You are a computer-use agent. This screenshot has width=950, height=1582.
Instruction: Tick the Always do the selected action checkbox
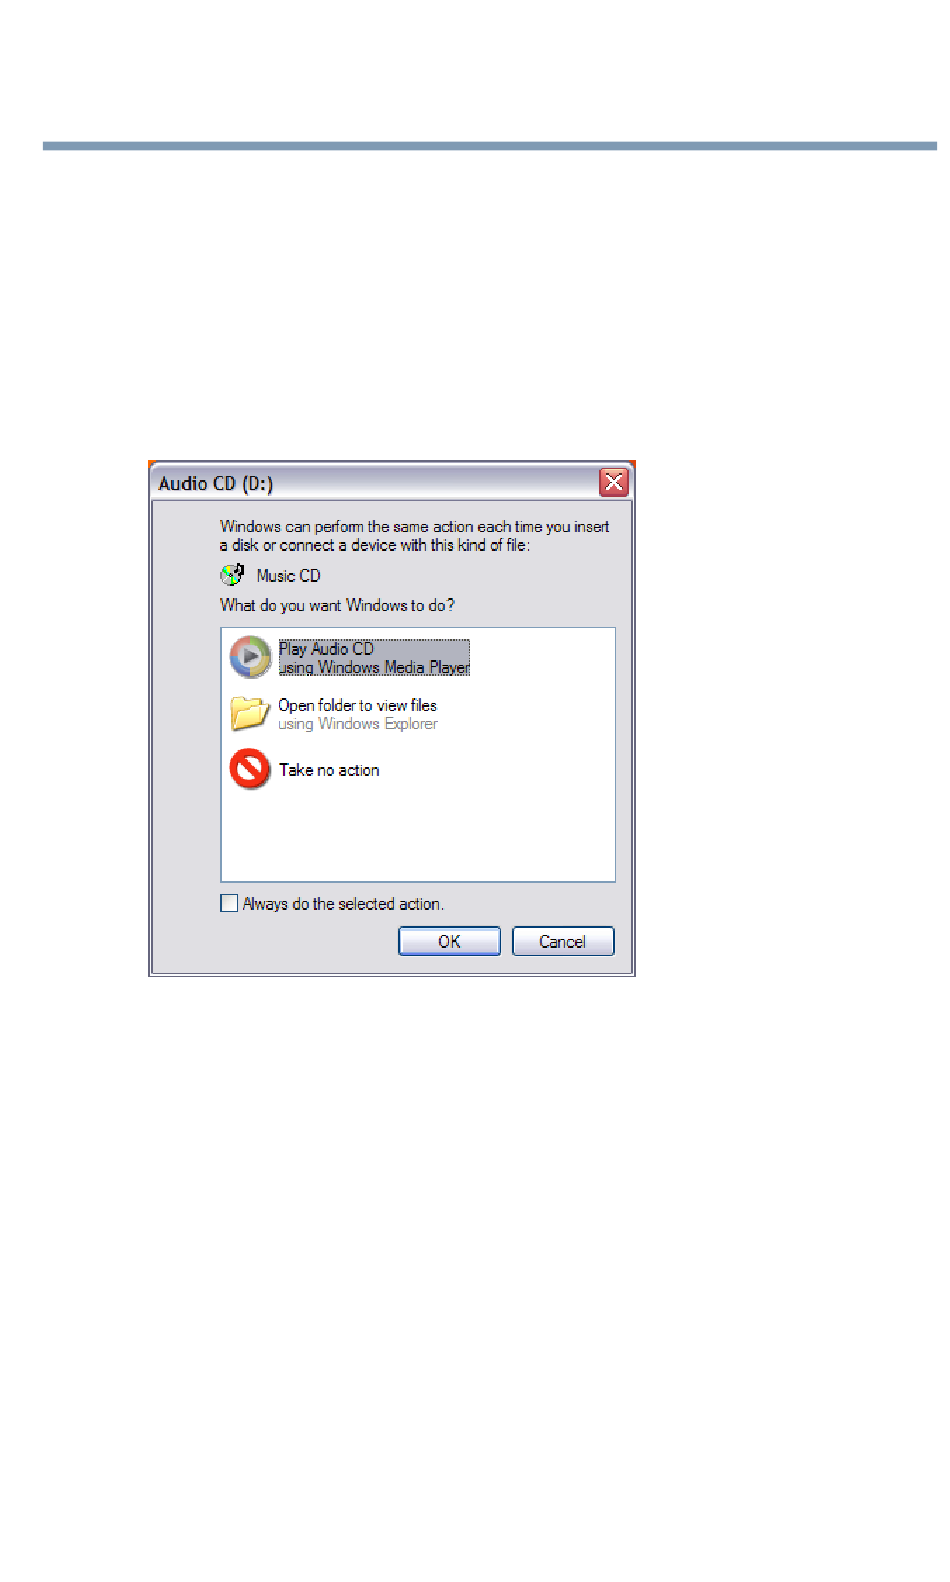tap(229, 903)
